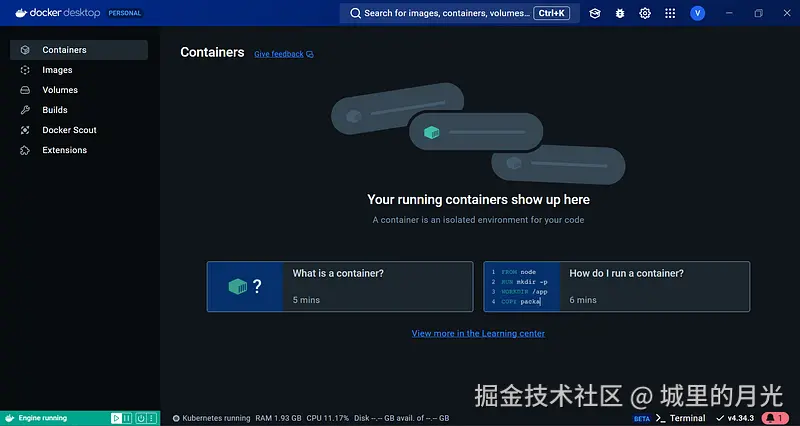
Task: Open the How do I run a container? card
Action: coord(616,286)
